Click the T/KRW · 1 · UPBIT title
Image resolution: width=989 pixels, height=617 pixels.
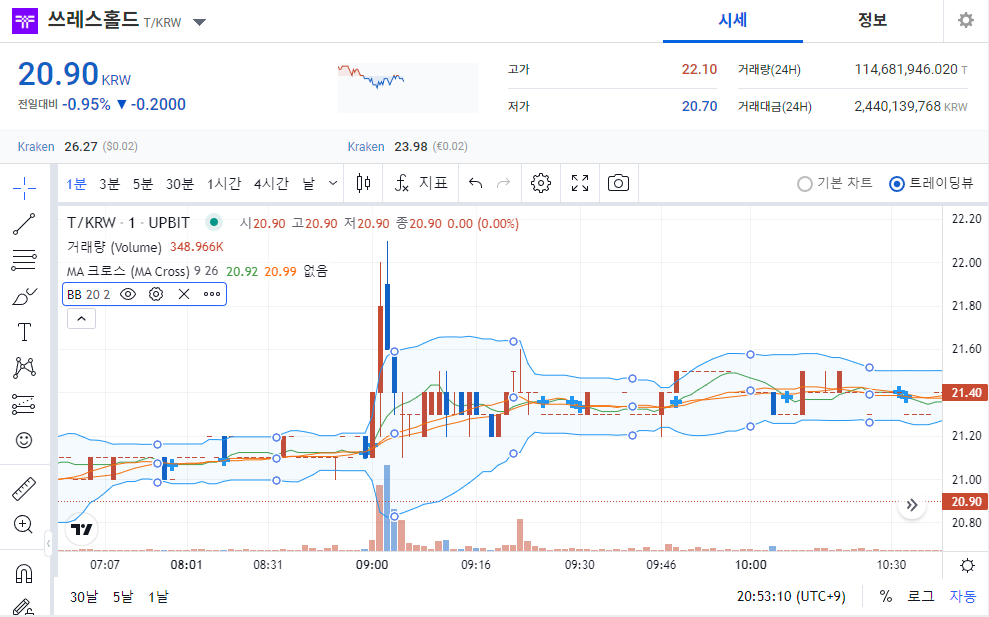pyautogui.click(x=129, y=223)
